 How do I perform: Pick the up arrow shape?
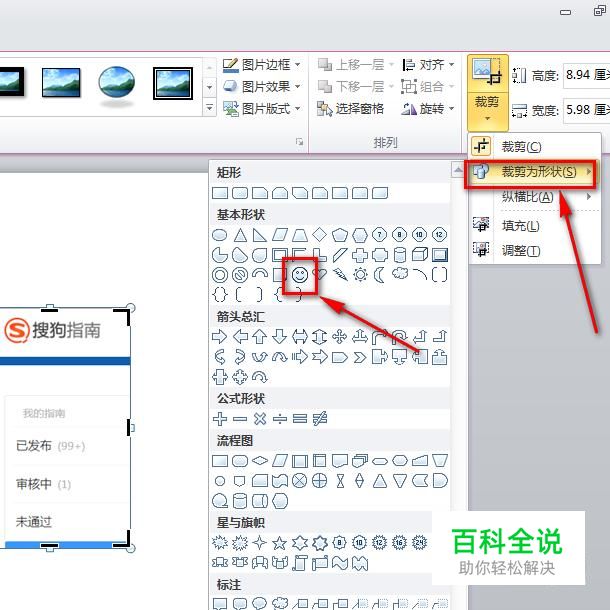point(260,337)
